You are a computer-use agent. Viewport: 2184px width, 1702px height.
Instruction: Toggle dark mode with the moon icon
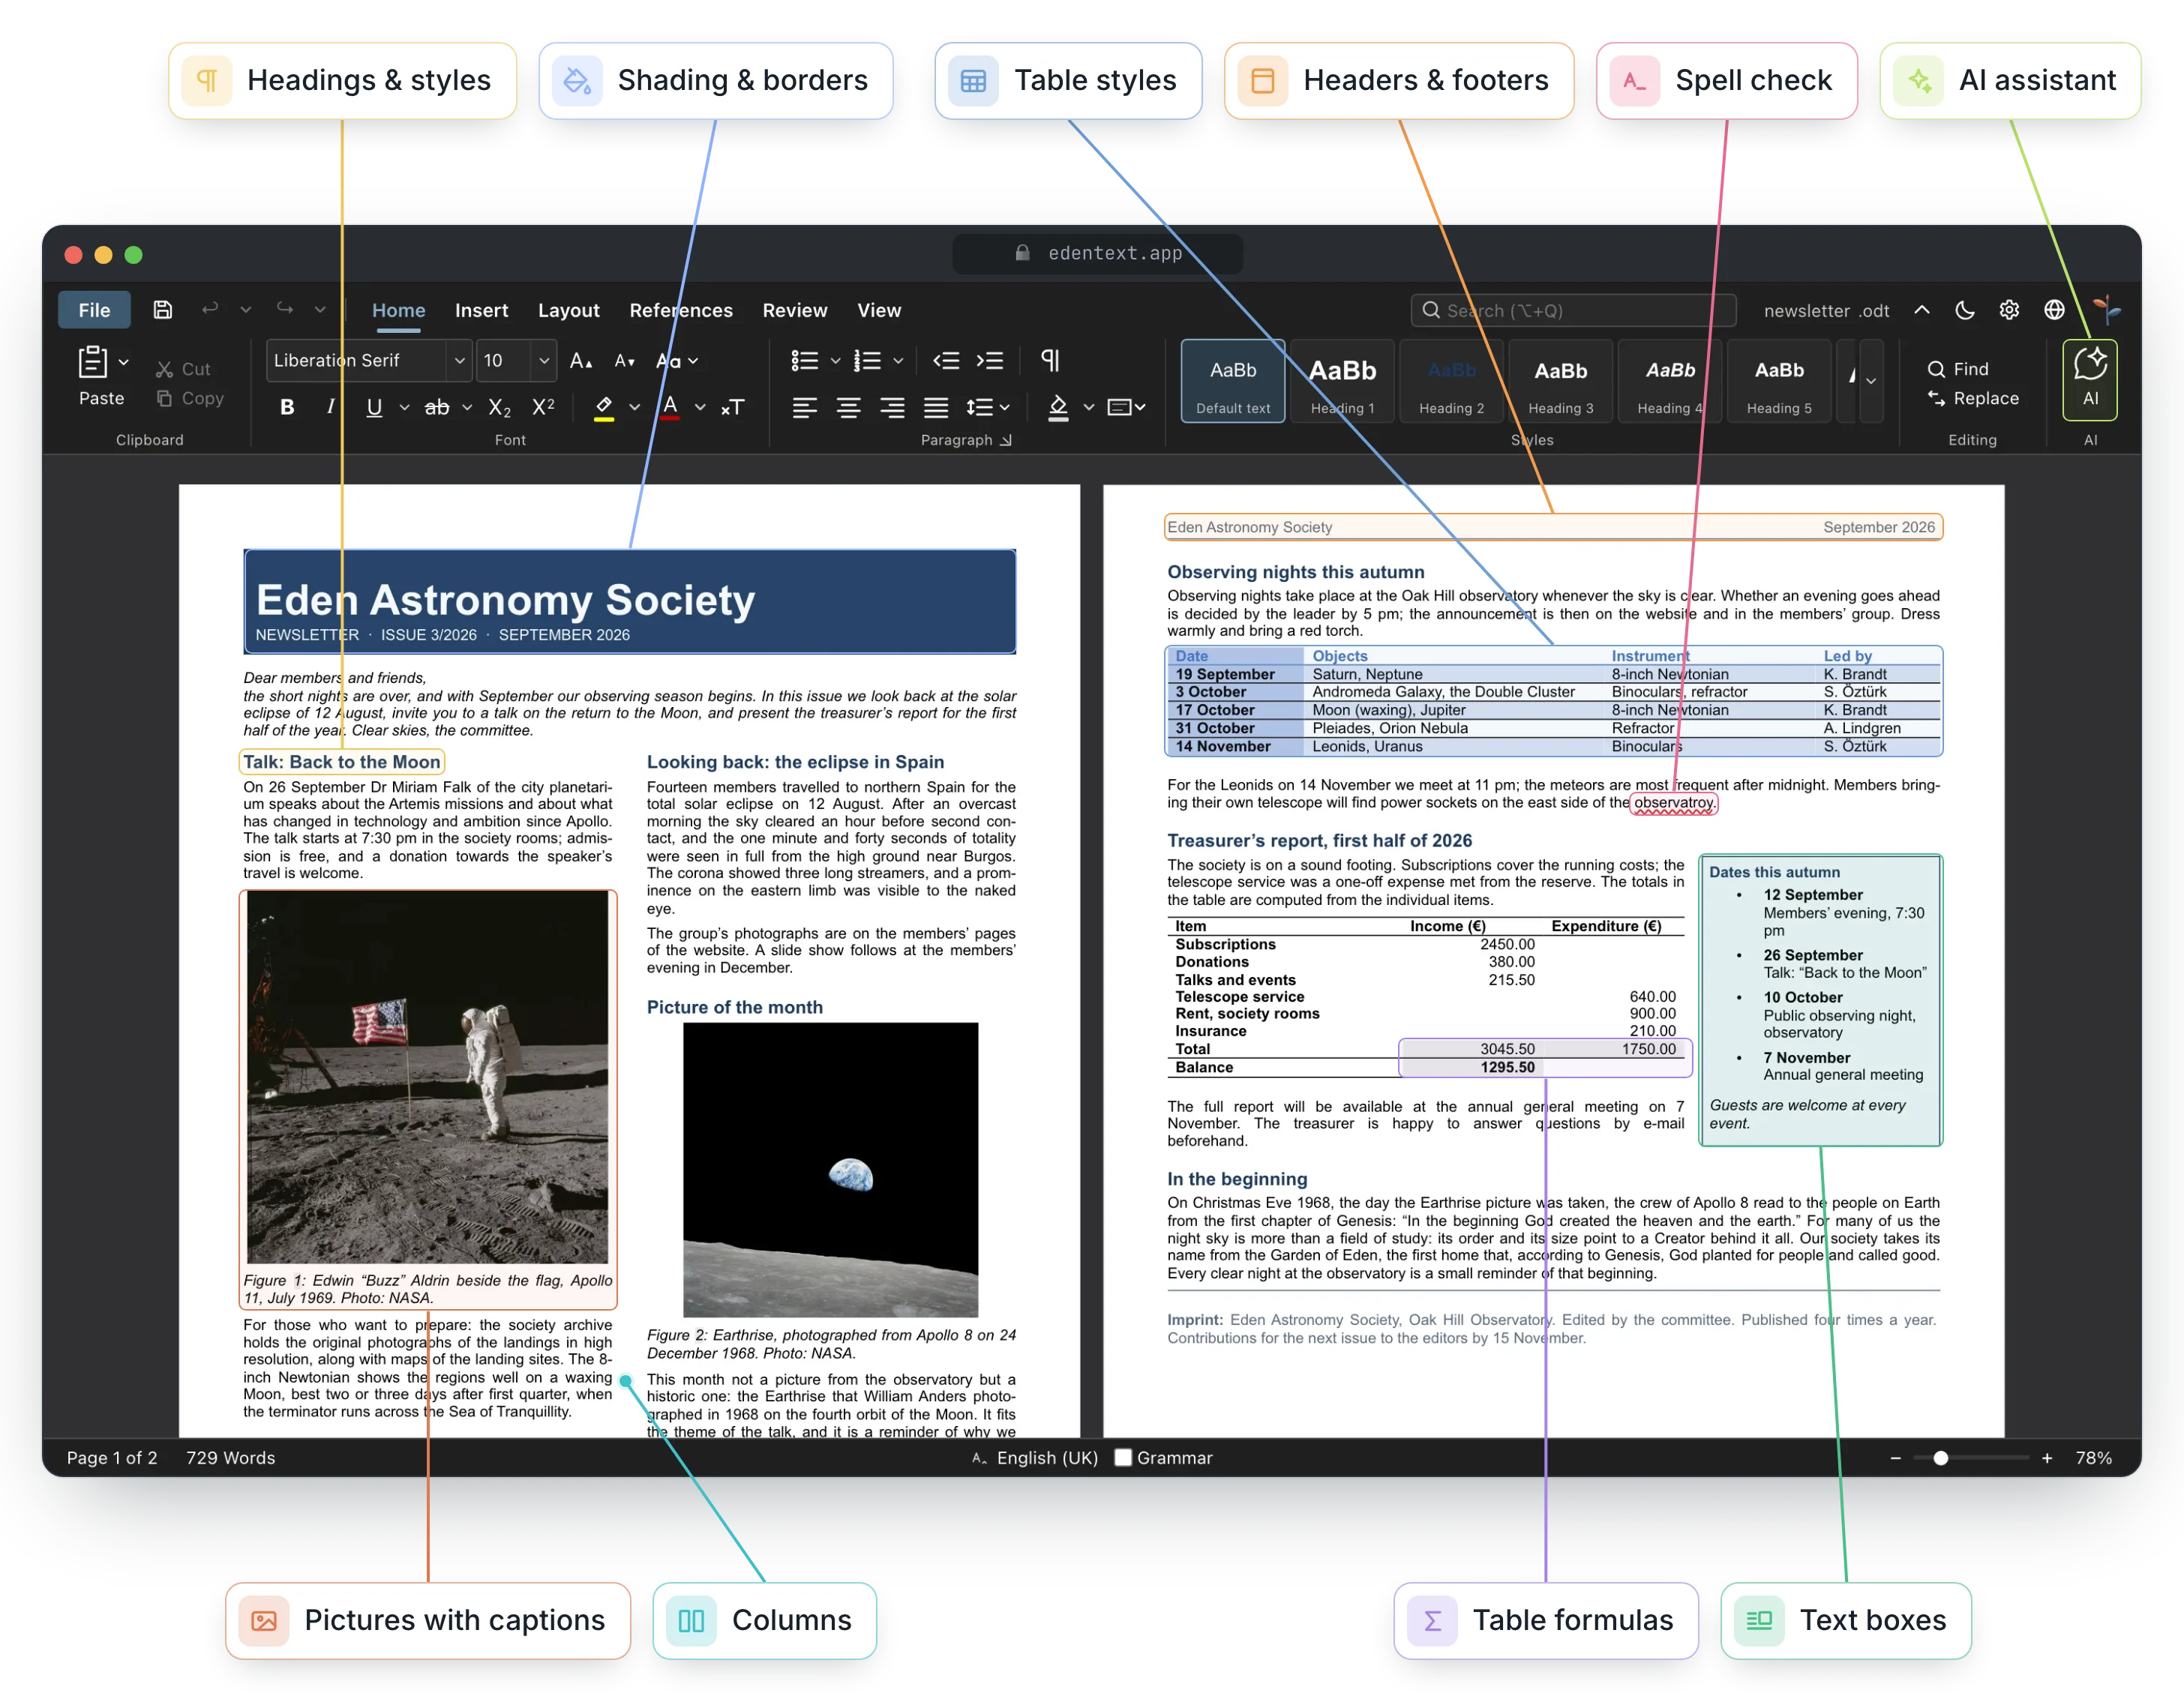click(1965, 310)
